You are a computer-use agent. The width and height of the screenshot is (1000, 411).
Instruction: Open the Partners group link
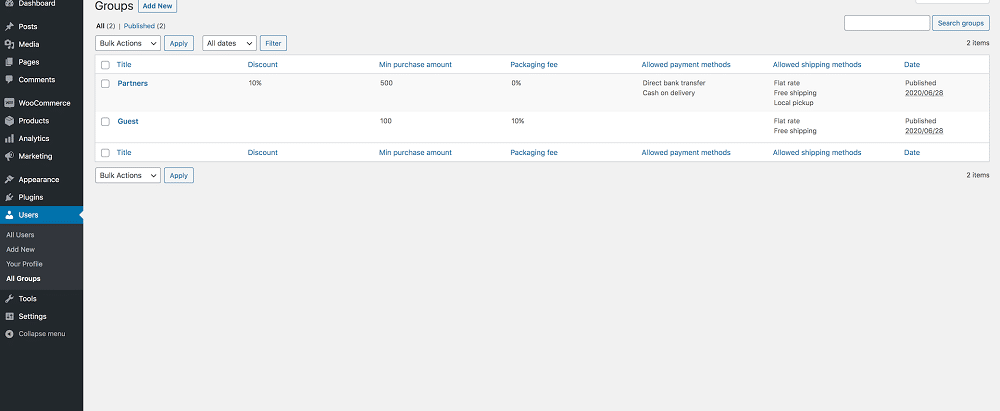coord(133,84)
